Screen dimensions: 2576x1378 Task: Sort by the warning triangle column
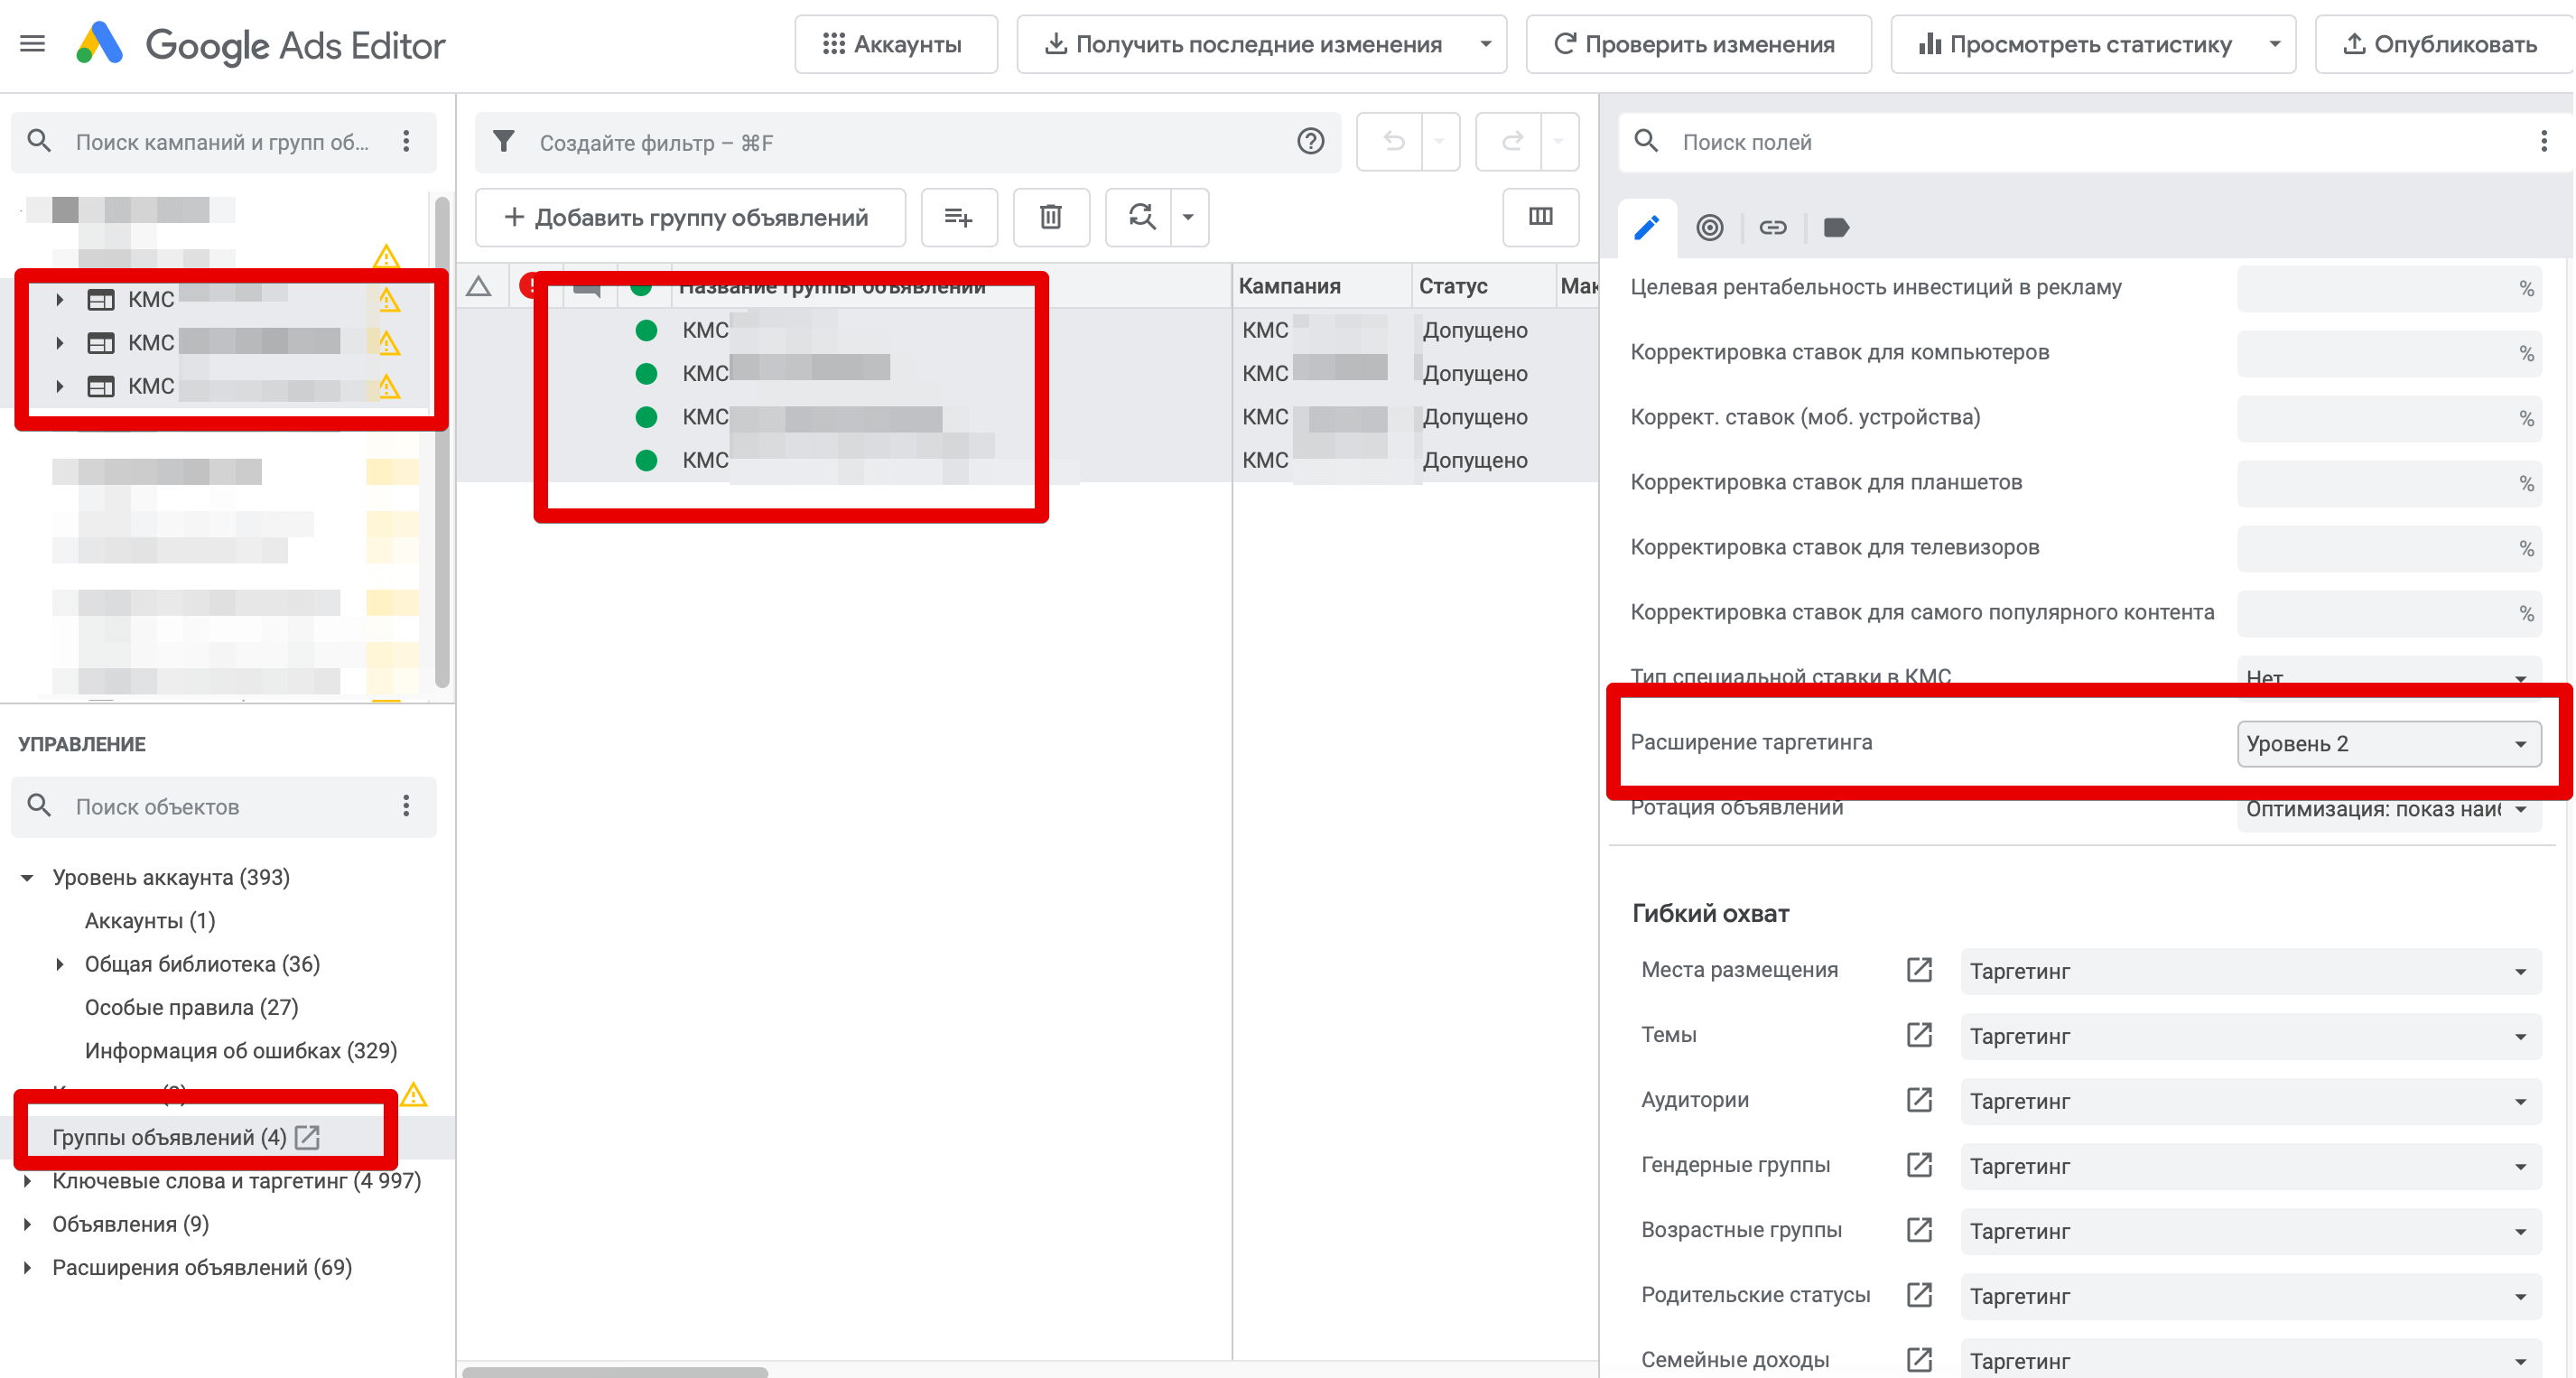tap(479, 287)
